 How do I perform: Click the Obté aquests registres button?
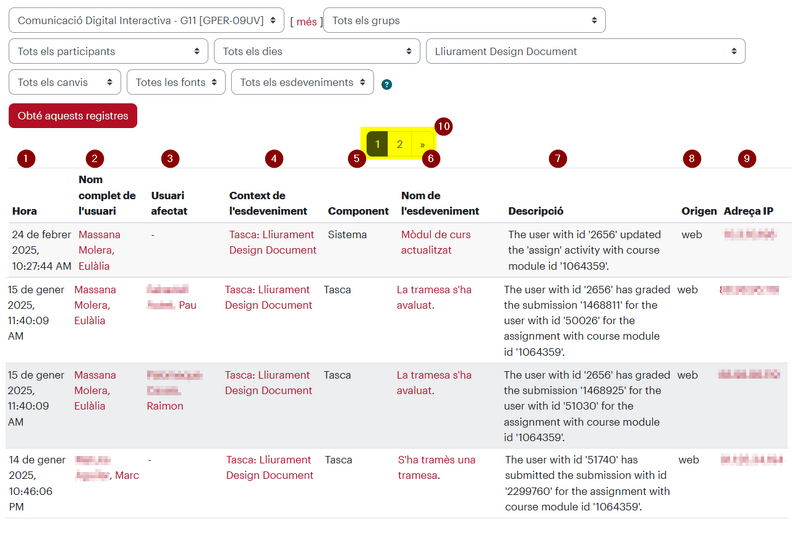pos(73,116)
